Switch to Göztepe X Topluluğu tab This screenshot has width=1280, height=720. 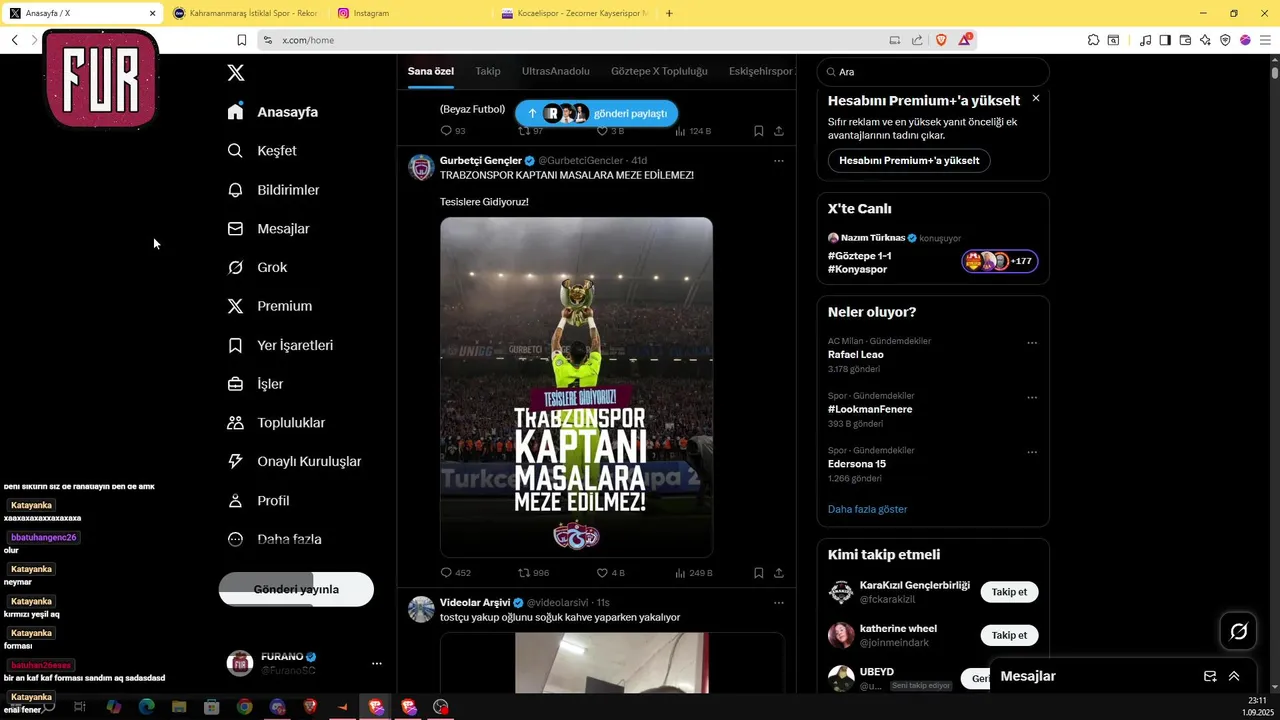[x=659, y=72]
